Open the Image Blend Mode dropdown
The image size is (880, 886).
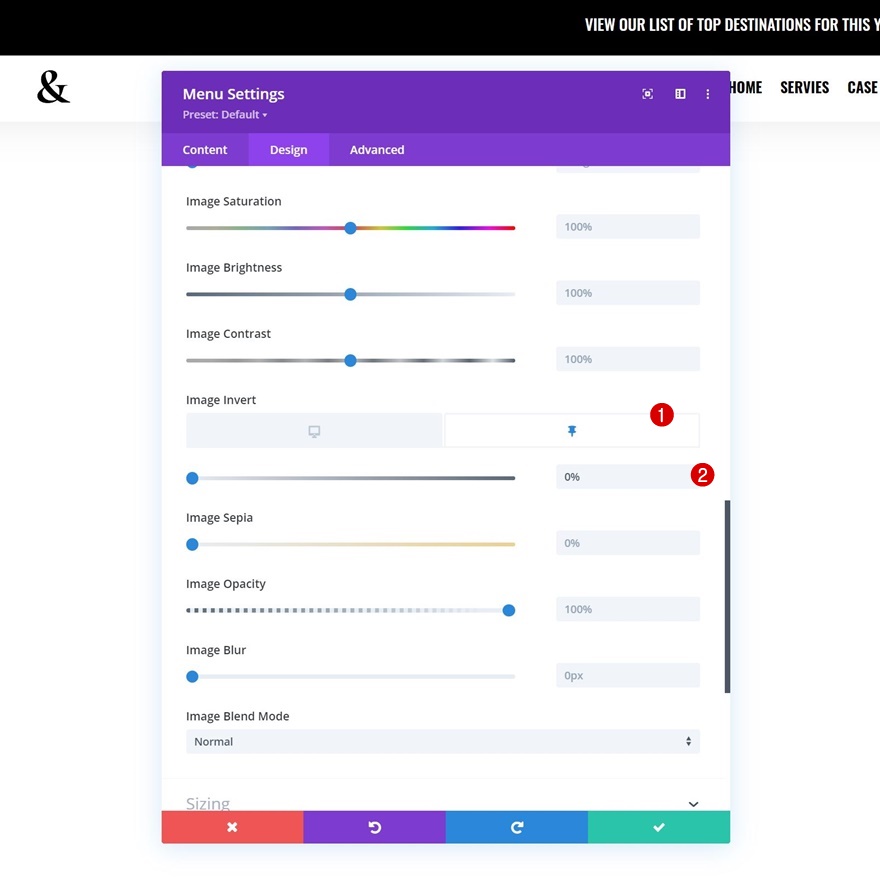(x=442, y=741)
